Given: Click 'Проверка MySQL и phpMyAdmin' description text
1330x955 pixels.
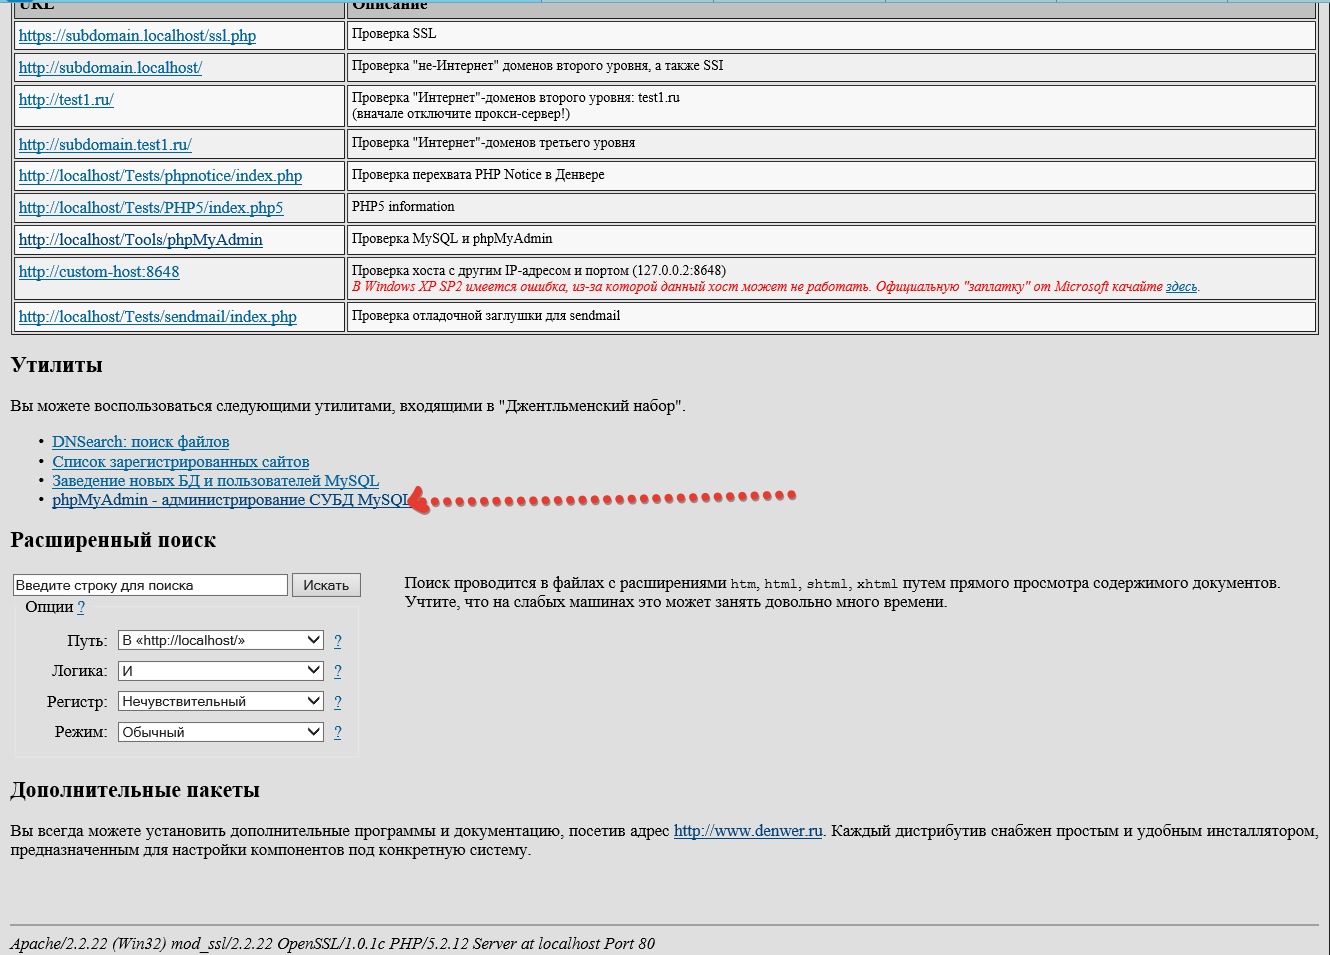Looking at the screenshot, I should click(x=452, y=239).
